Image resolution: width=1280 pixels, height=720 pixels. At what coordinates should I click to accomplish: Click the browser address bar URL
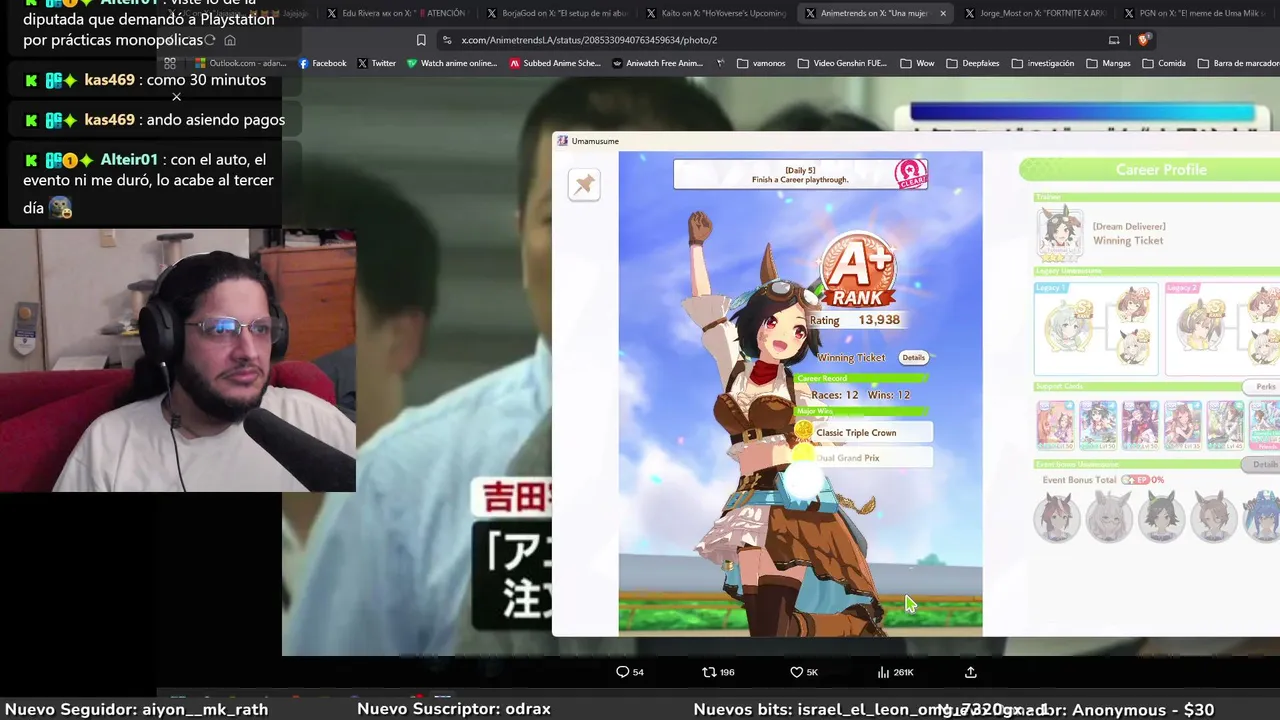point(589,40)
